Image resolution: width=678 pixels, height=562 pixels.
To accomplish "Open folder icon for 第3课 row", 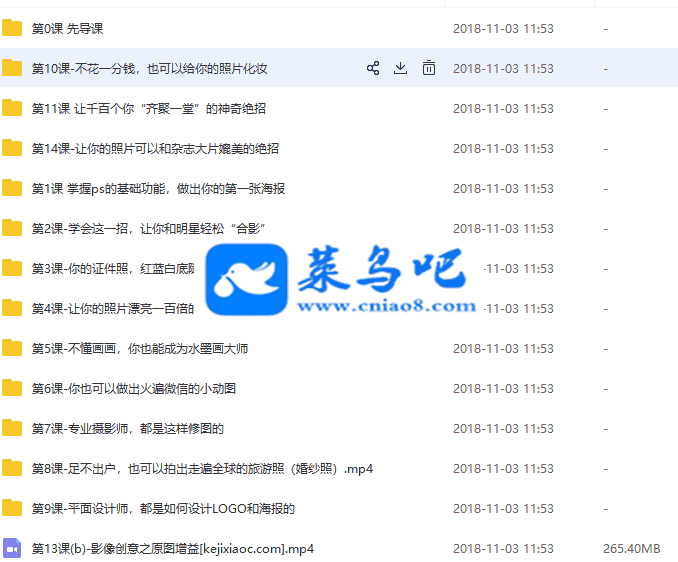I will (12, 268).
